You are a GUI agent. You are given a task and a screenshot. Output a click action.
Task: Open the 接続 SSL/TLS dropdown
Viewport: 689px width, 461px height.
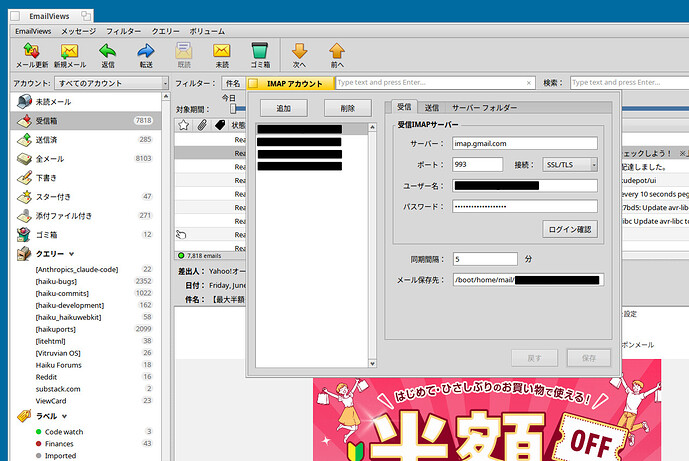(x=570, y=165)
